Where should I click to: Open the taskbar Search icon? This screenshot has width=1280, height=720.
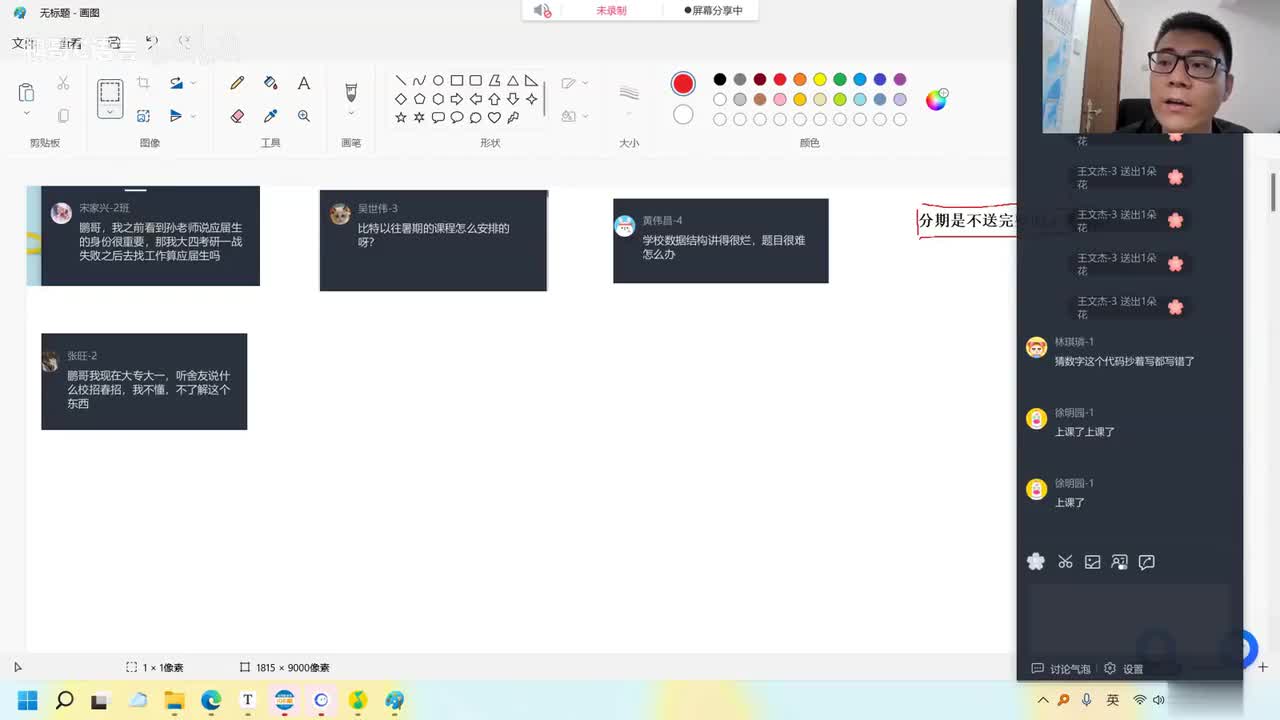pyautogui.click(x=64, y=700)
